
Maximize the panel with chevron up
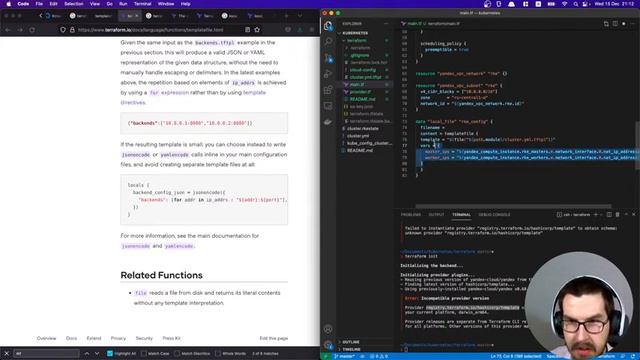point(626,214)
